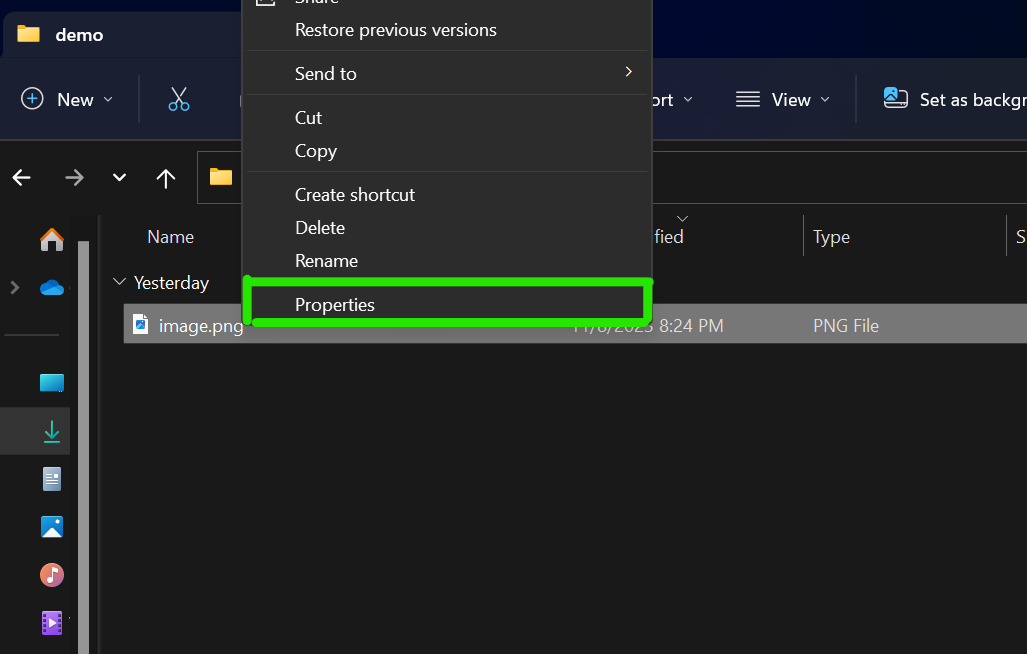
Task: Open the Videos folder in sidebar
Action: click(51, 622)
